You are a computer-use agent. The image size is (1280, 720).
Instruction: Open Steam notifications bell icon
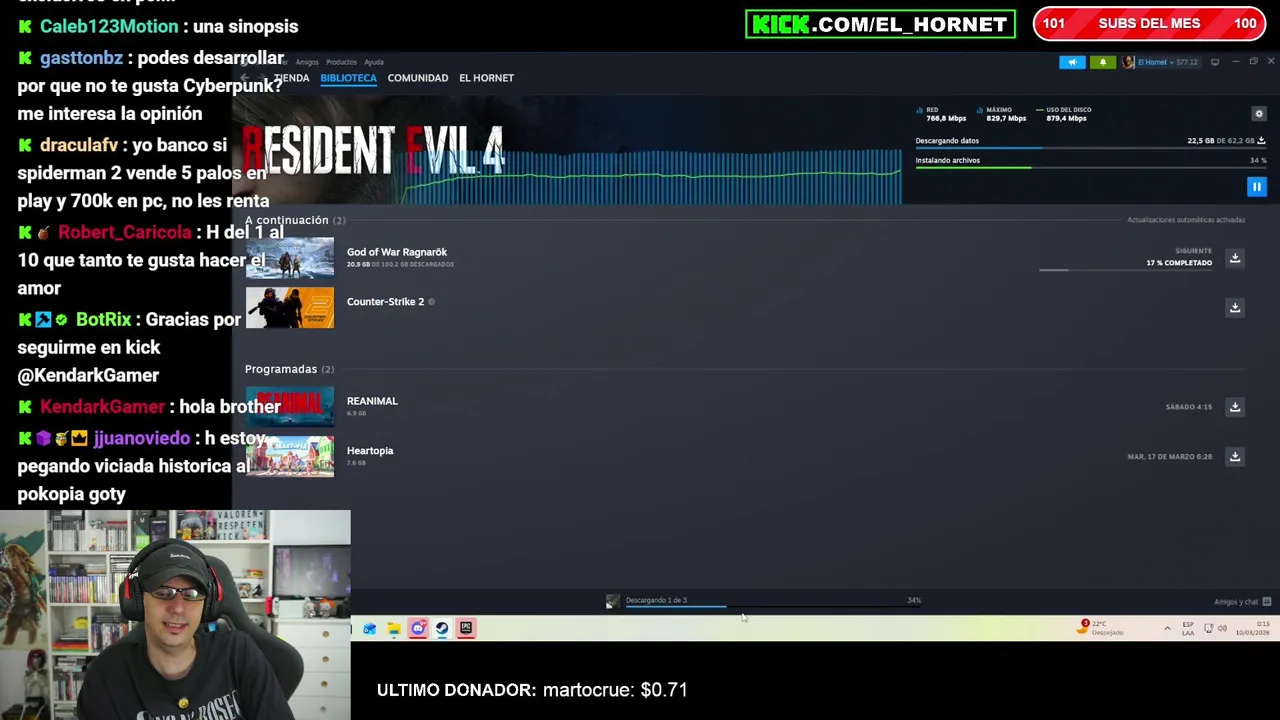pos(1103,62)
